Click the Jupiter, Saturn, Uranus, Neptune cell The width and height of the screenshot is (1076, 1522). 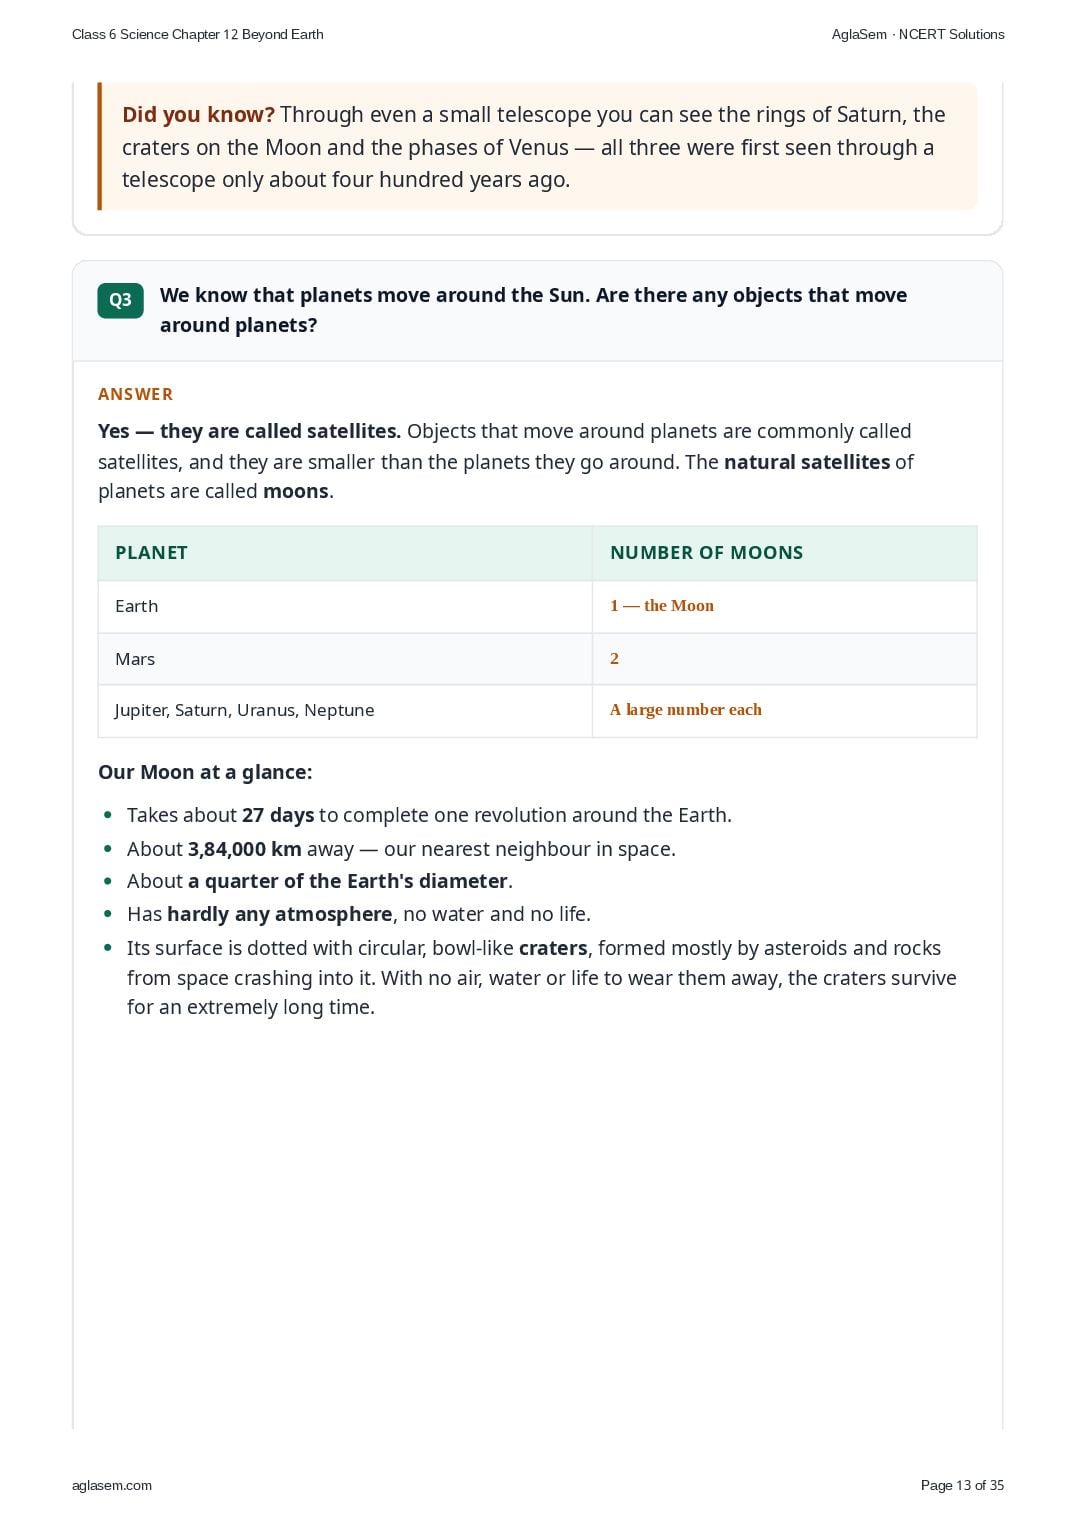point(345,710)
